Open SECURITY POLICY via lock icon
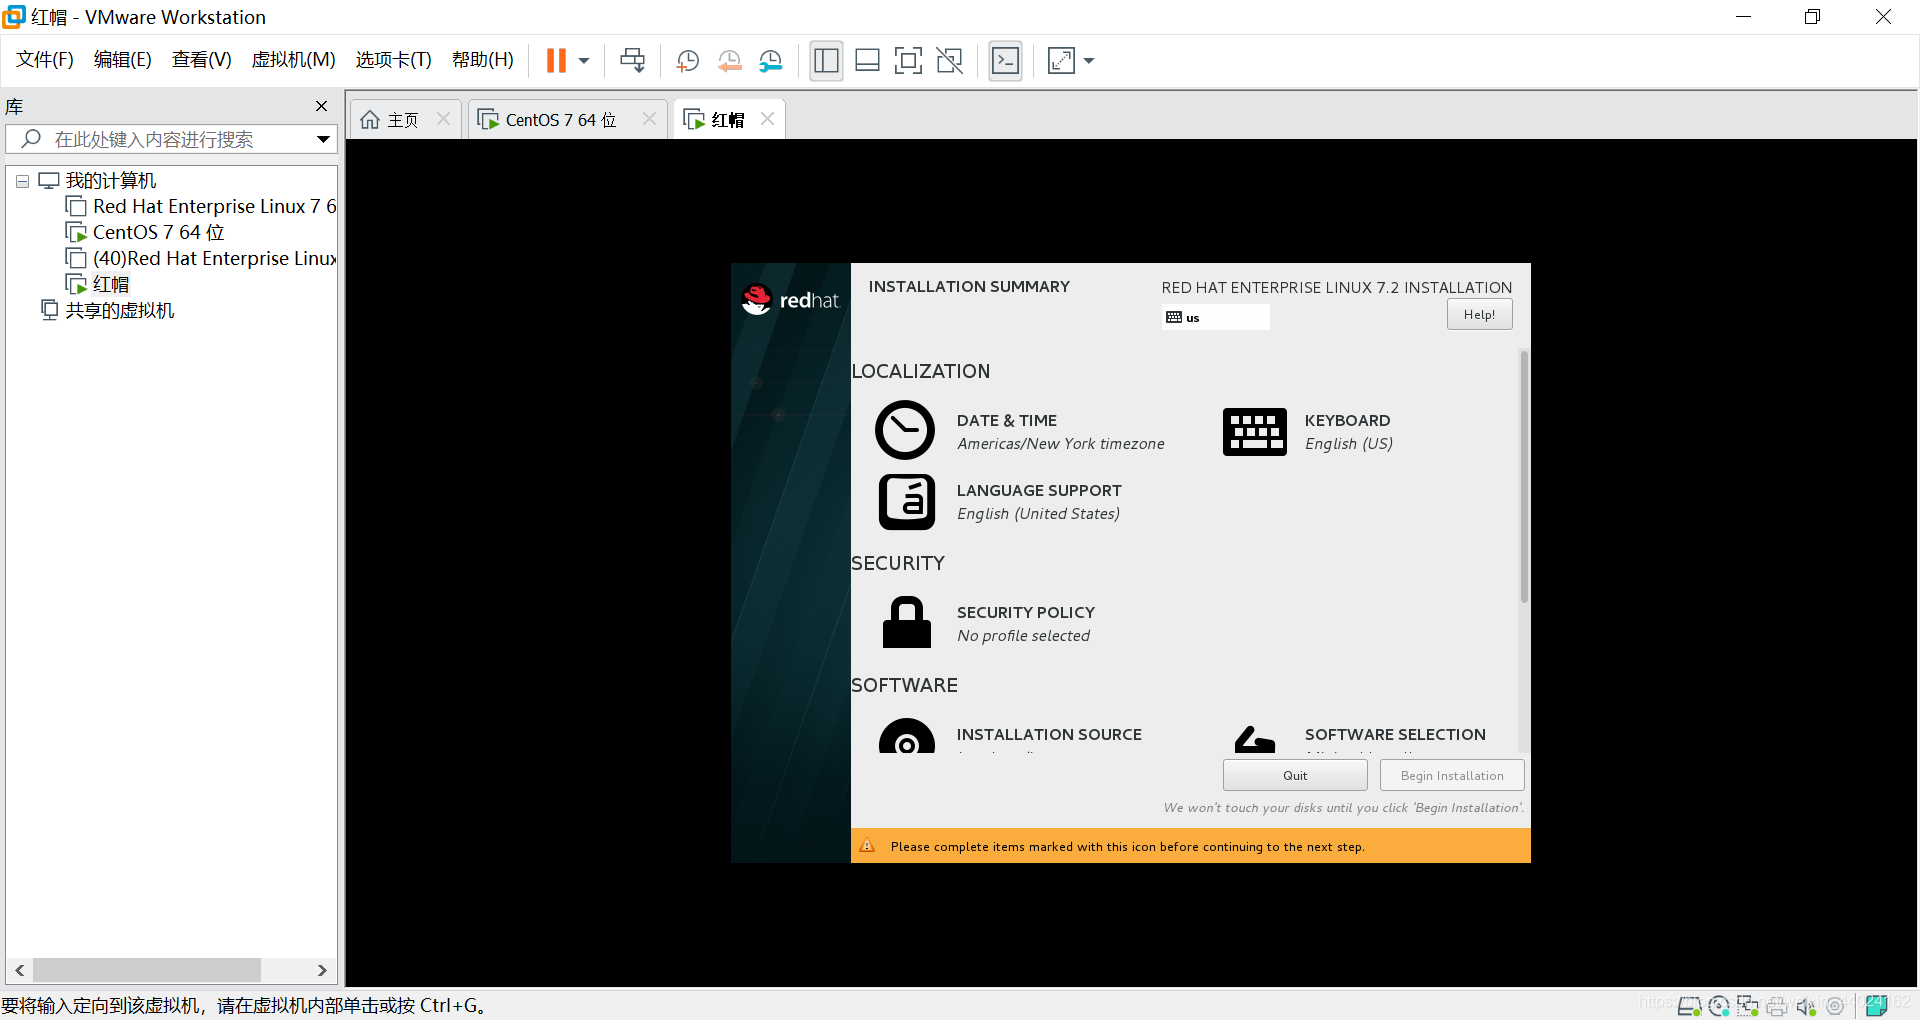Screen dimensions: 1920x1020 907,622
